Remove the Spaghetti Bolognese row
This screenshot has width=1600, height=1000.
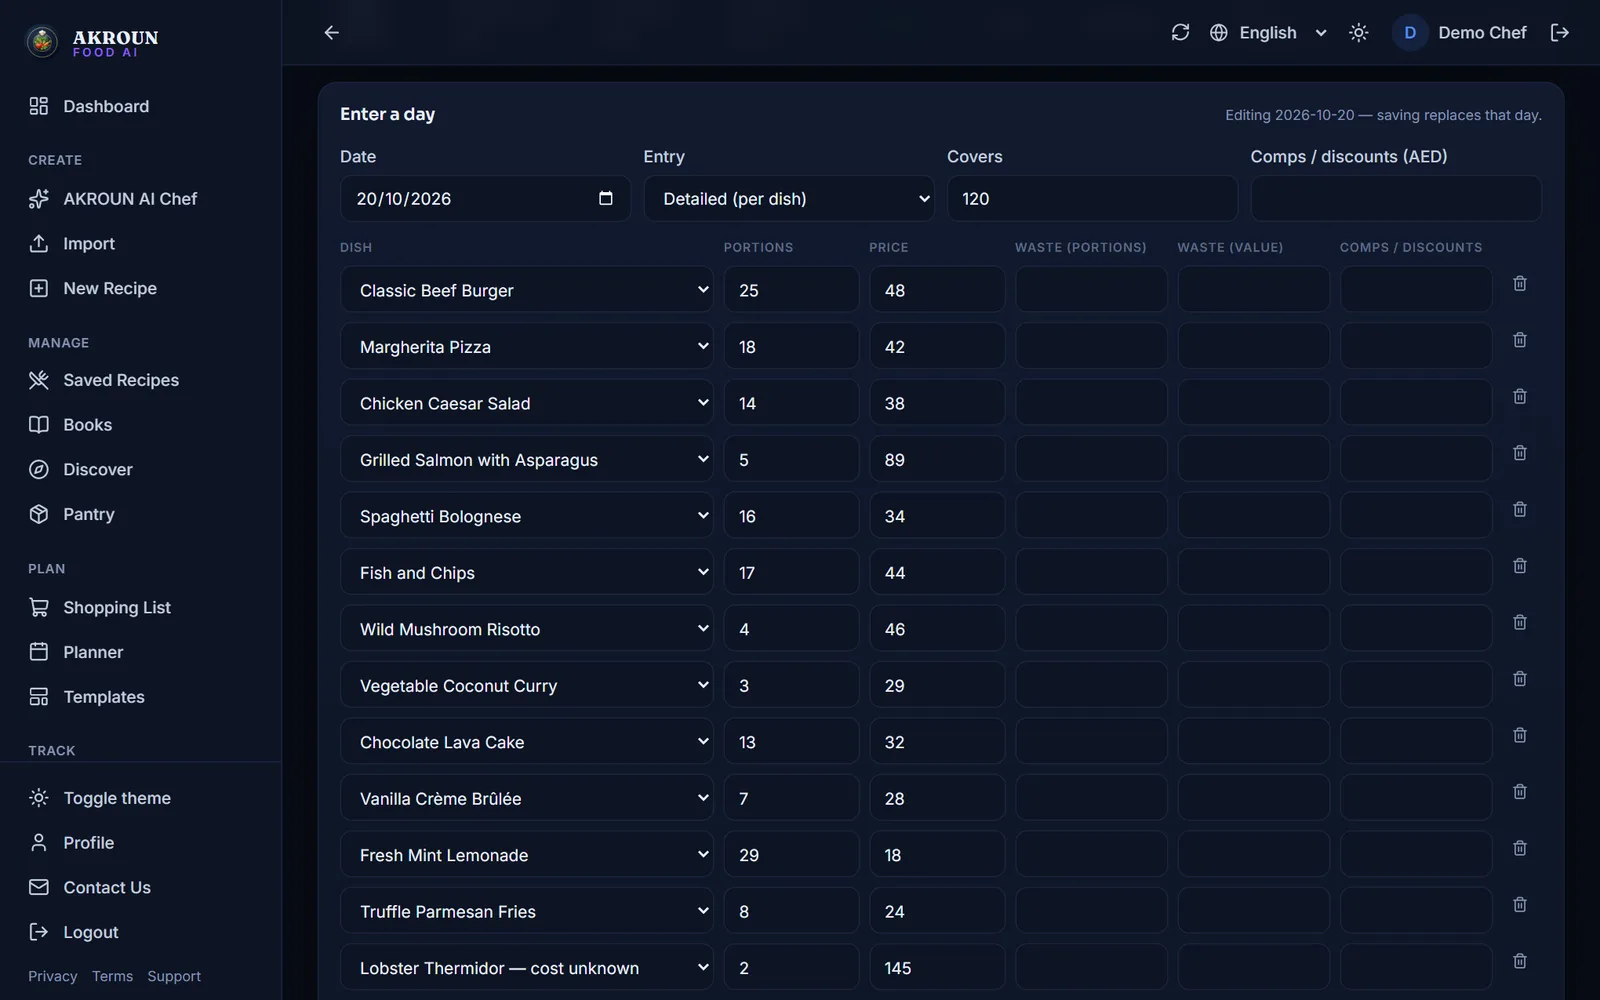[x=1519, y=510]
